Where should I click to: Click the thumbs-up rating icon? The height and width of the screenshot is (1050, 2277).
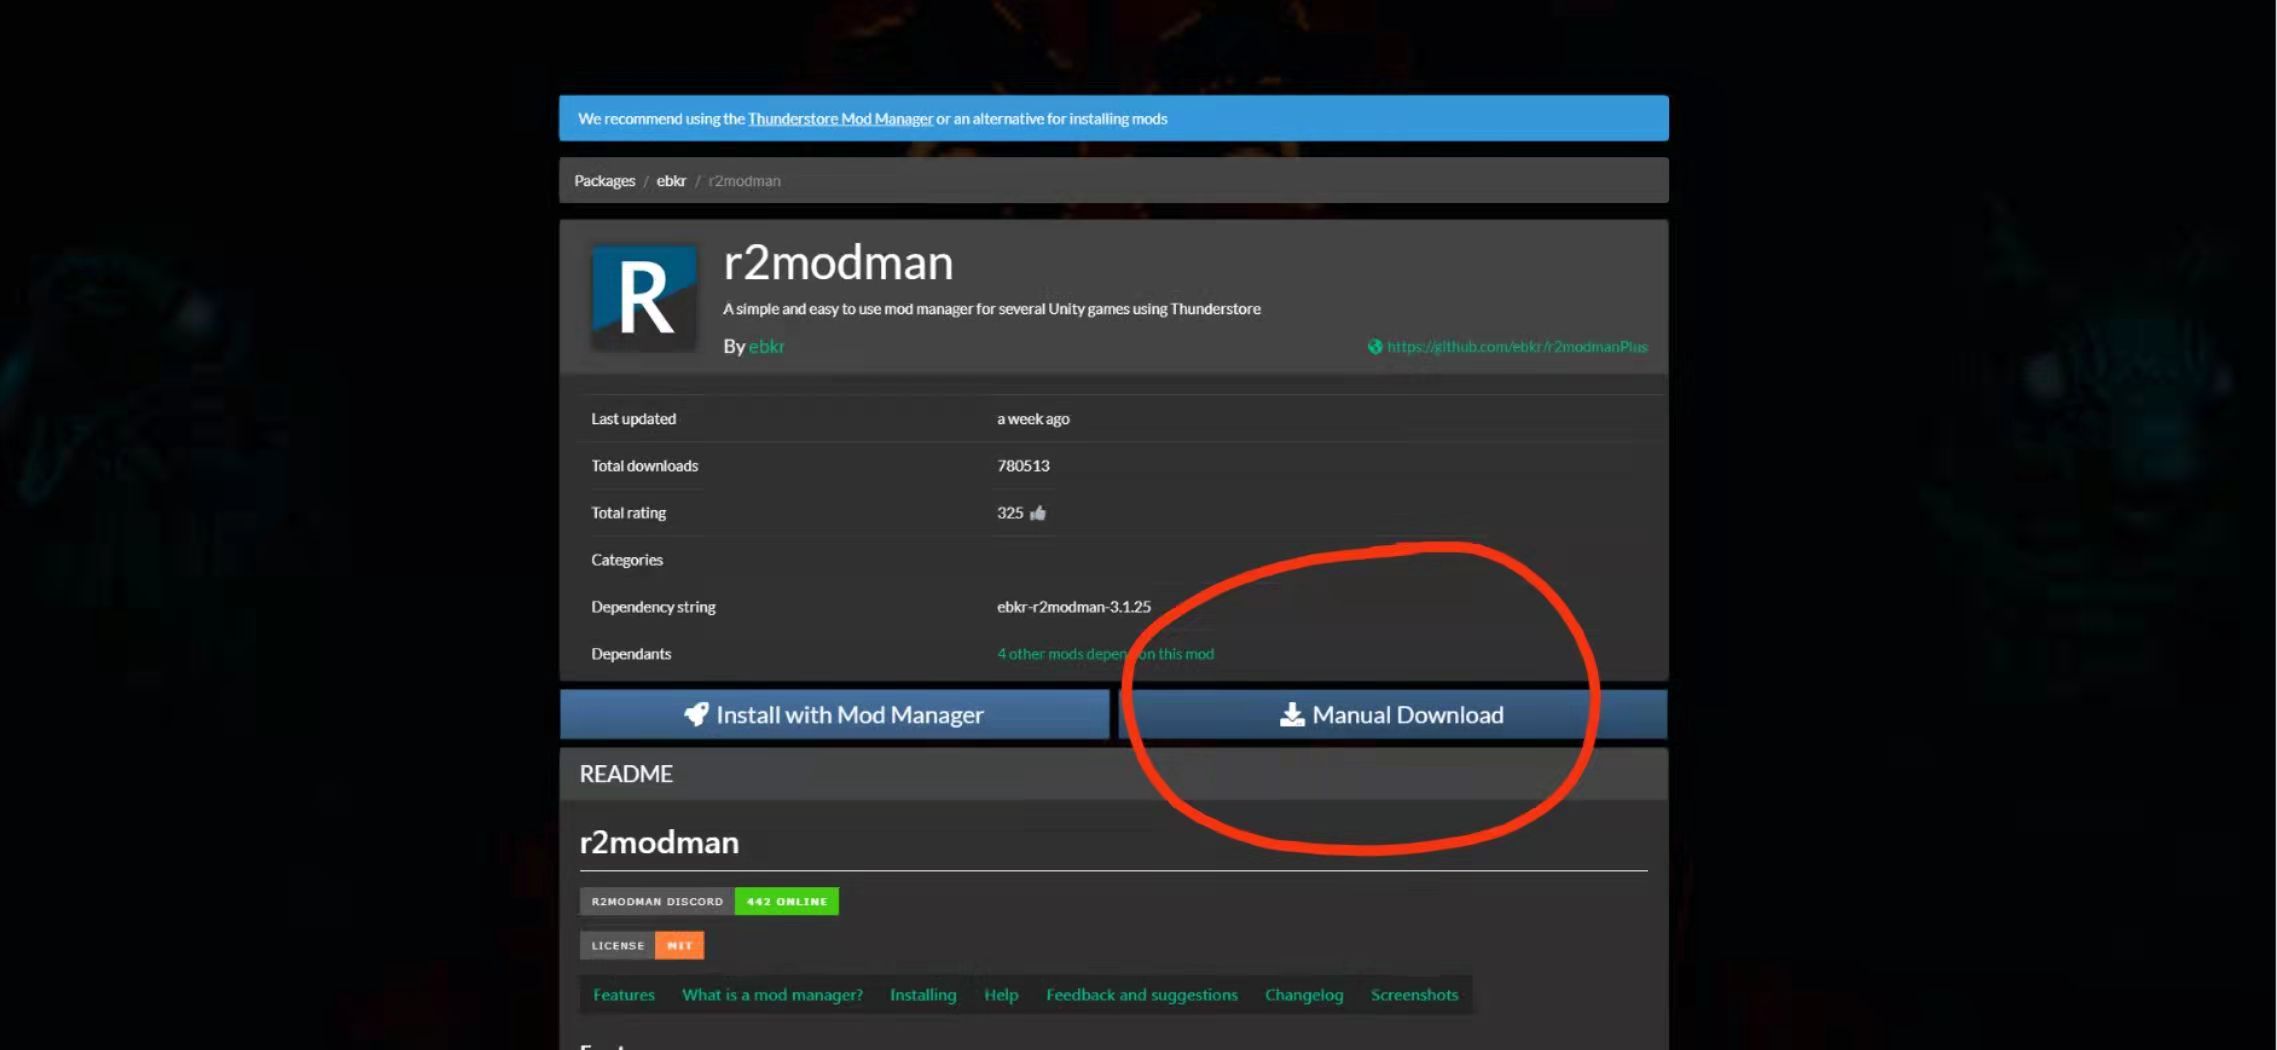click(x=1038, y=513)
